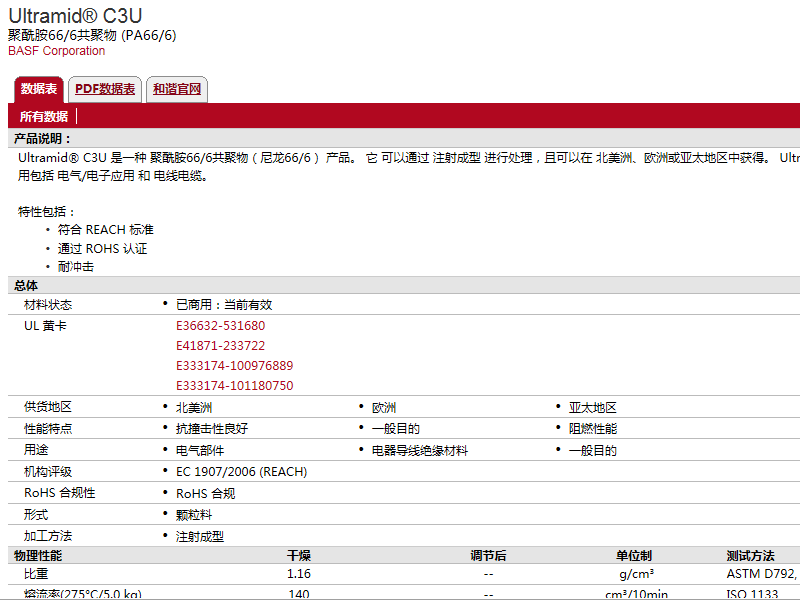Click the 机构评级 row label
This screenshot has width=800, height=601.
48,471
